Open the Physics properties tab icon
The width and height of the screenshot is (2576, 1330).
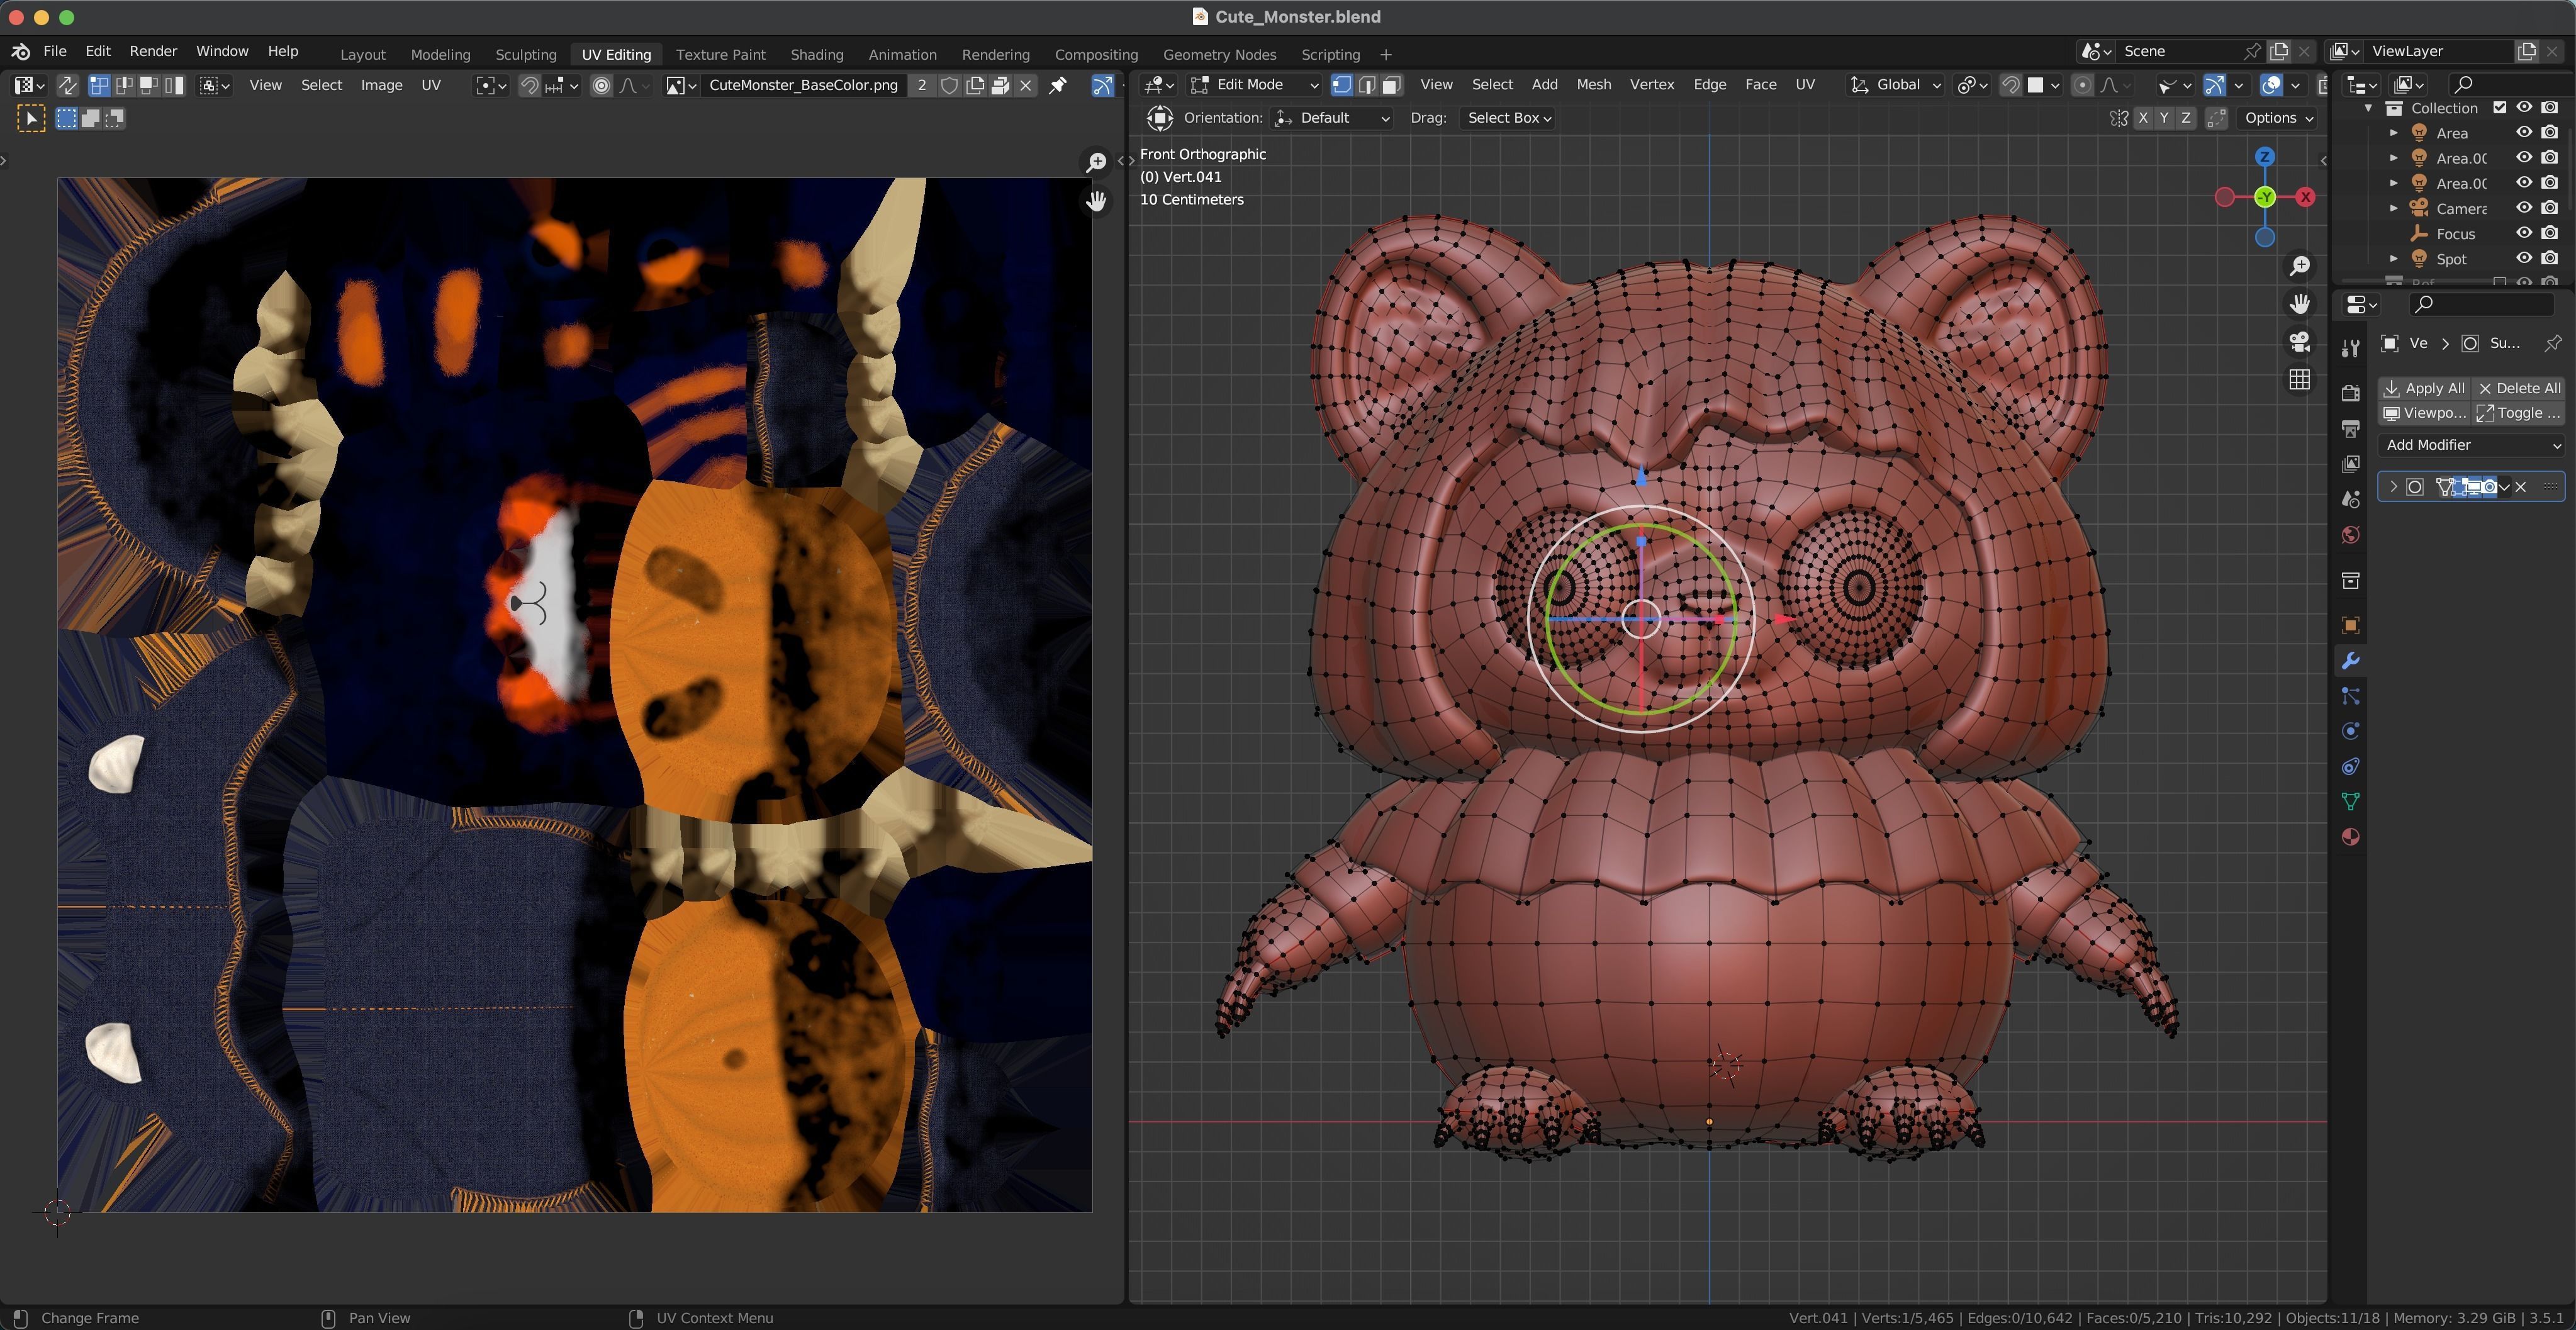click(2351, 731)
